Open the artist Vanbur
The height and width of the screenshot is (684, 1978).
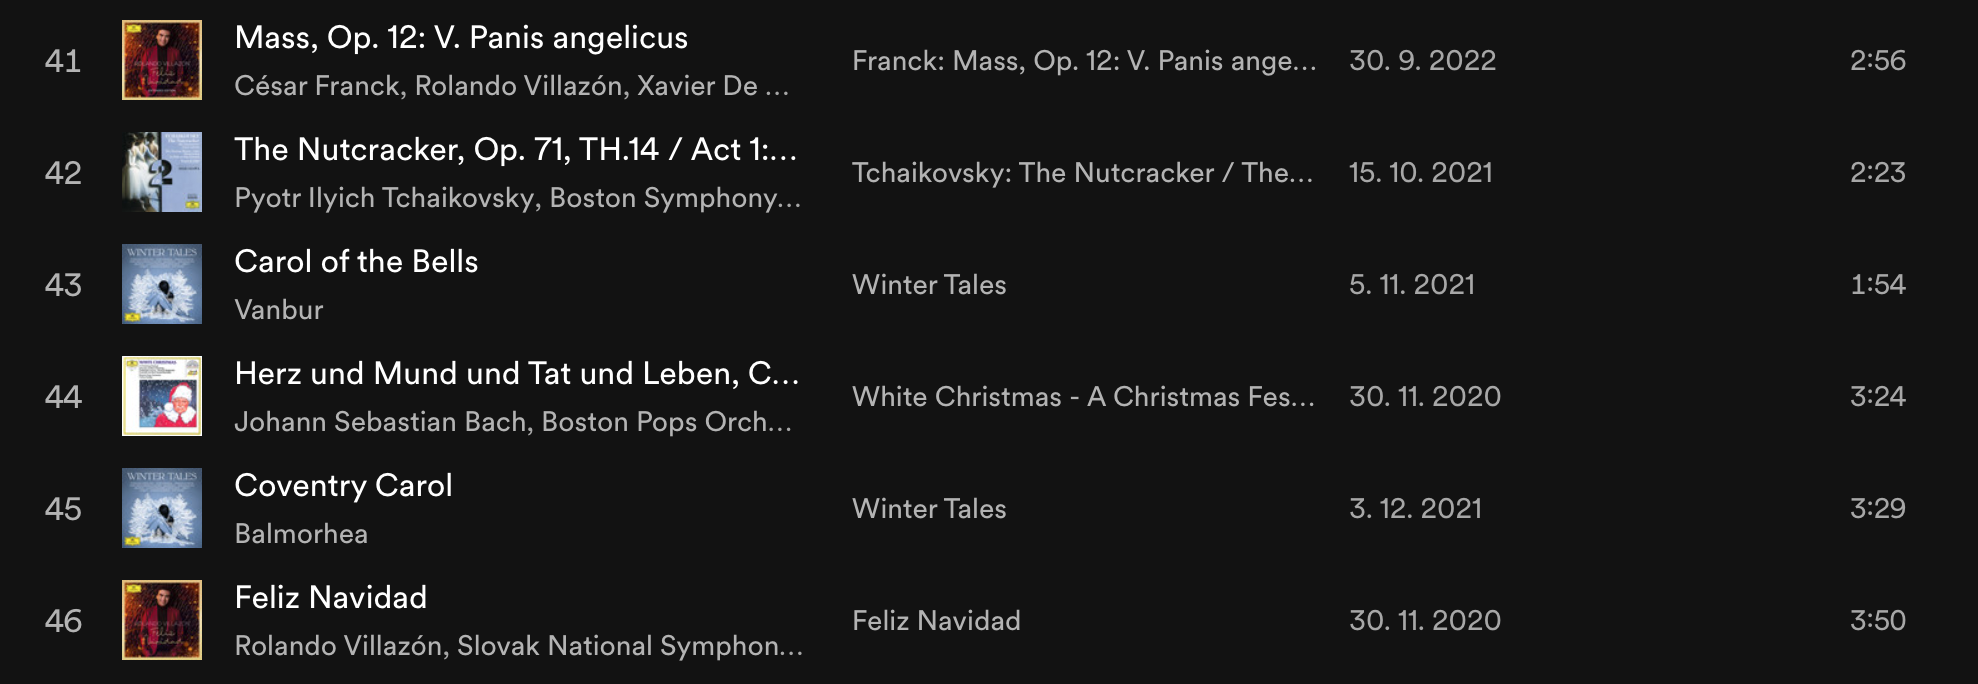pos(279,310)
